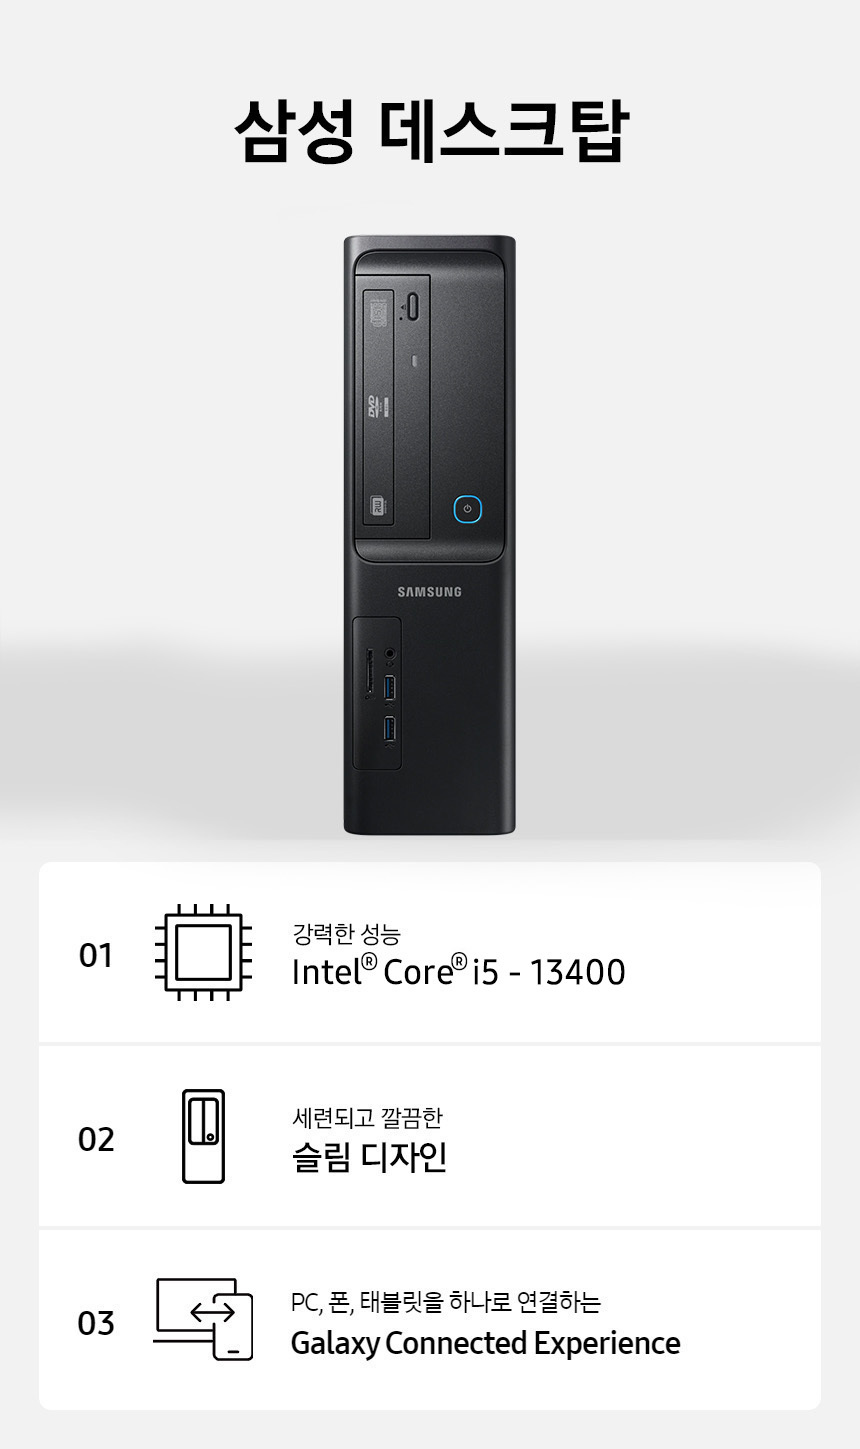The height and width of the screenshot is (1449, 860).
Task: Click the number 03 label
Action: pyautogui.click(x=96, y=1323)
